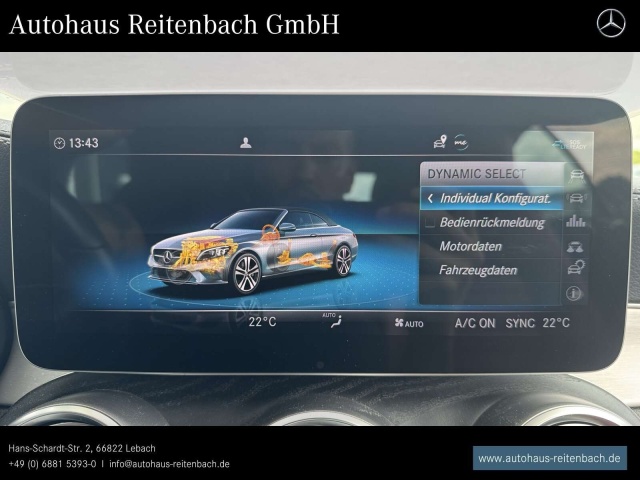The height and width of the screenshot is (480, 640).
Task: Tap the left 22°C temperature
Action: [x=262, y=322]
